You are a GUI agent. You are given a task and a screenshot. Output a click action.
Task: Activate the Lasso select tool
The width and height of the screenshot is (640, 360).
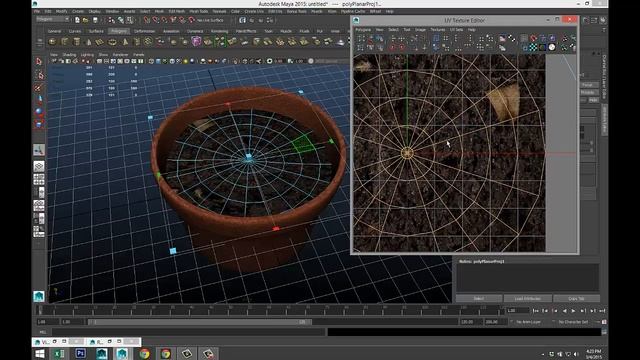coord(39,75)
